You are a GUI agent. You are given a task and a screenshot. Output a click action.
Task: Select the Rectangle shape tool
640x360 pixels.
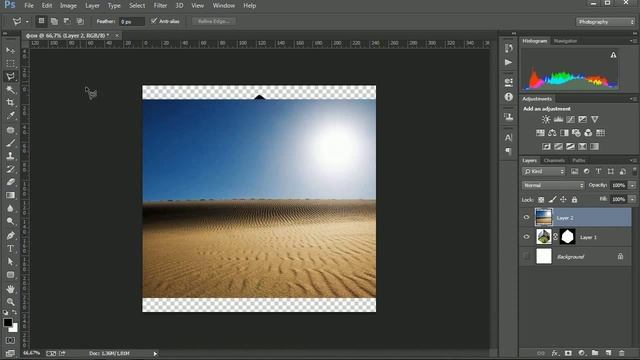pyautogui.click(x=11, y=275)
